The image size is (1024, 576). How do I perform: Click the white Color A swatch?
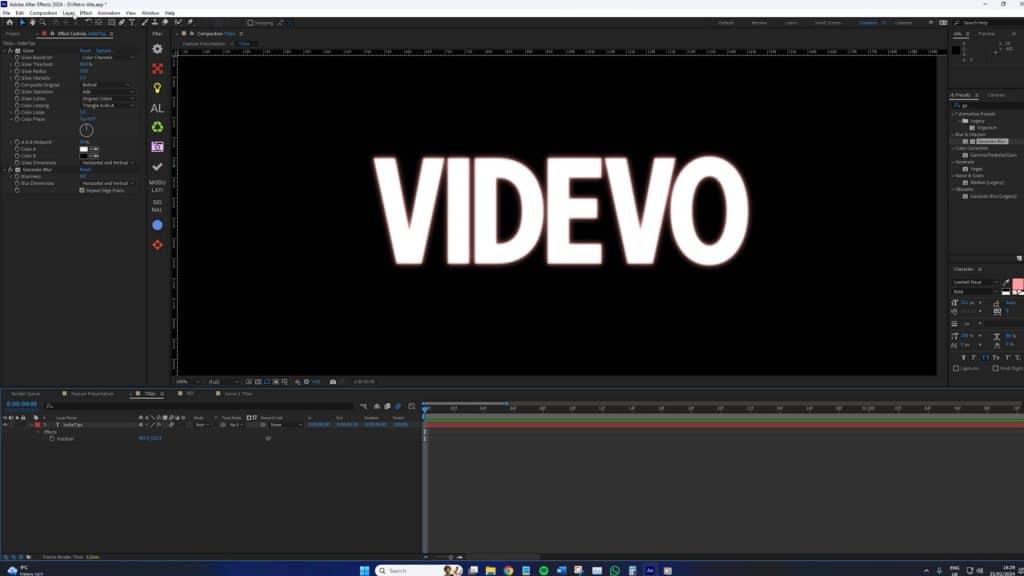click(84, 149)
